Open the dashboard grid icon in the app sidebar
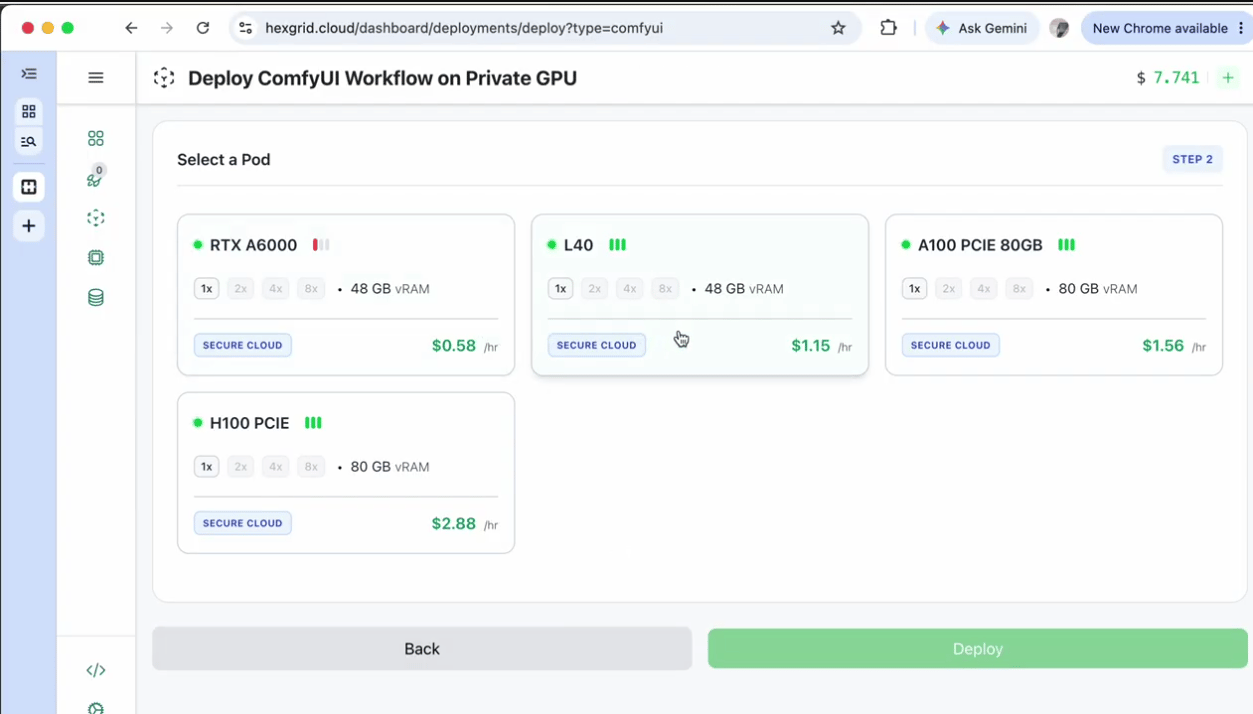1253x714 pixels. (96, 138)
